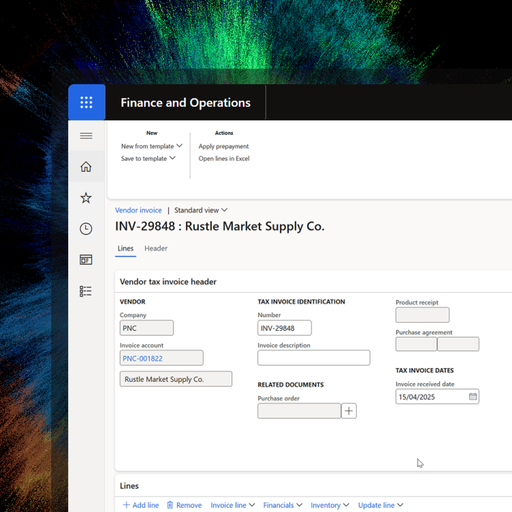Viewport: 512px width, 512px height.
Task: Click first Purchase agreement field
Action: coord(416,344)
